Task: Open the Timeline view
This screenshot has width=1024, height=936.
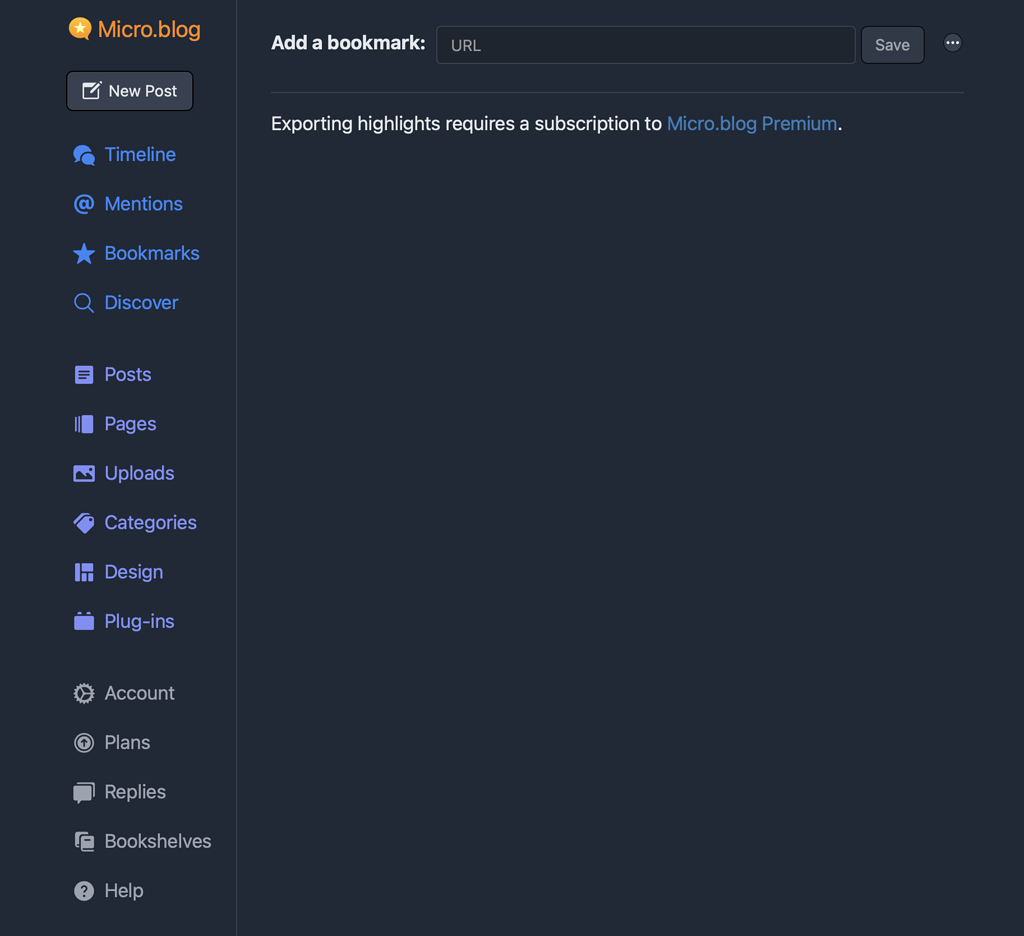Action: pyautogui.click(x=140, y=154)
